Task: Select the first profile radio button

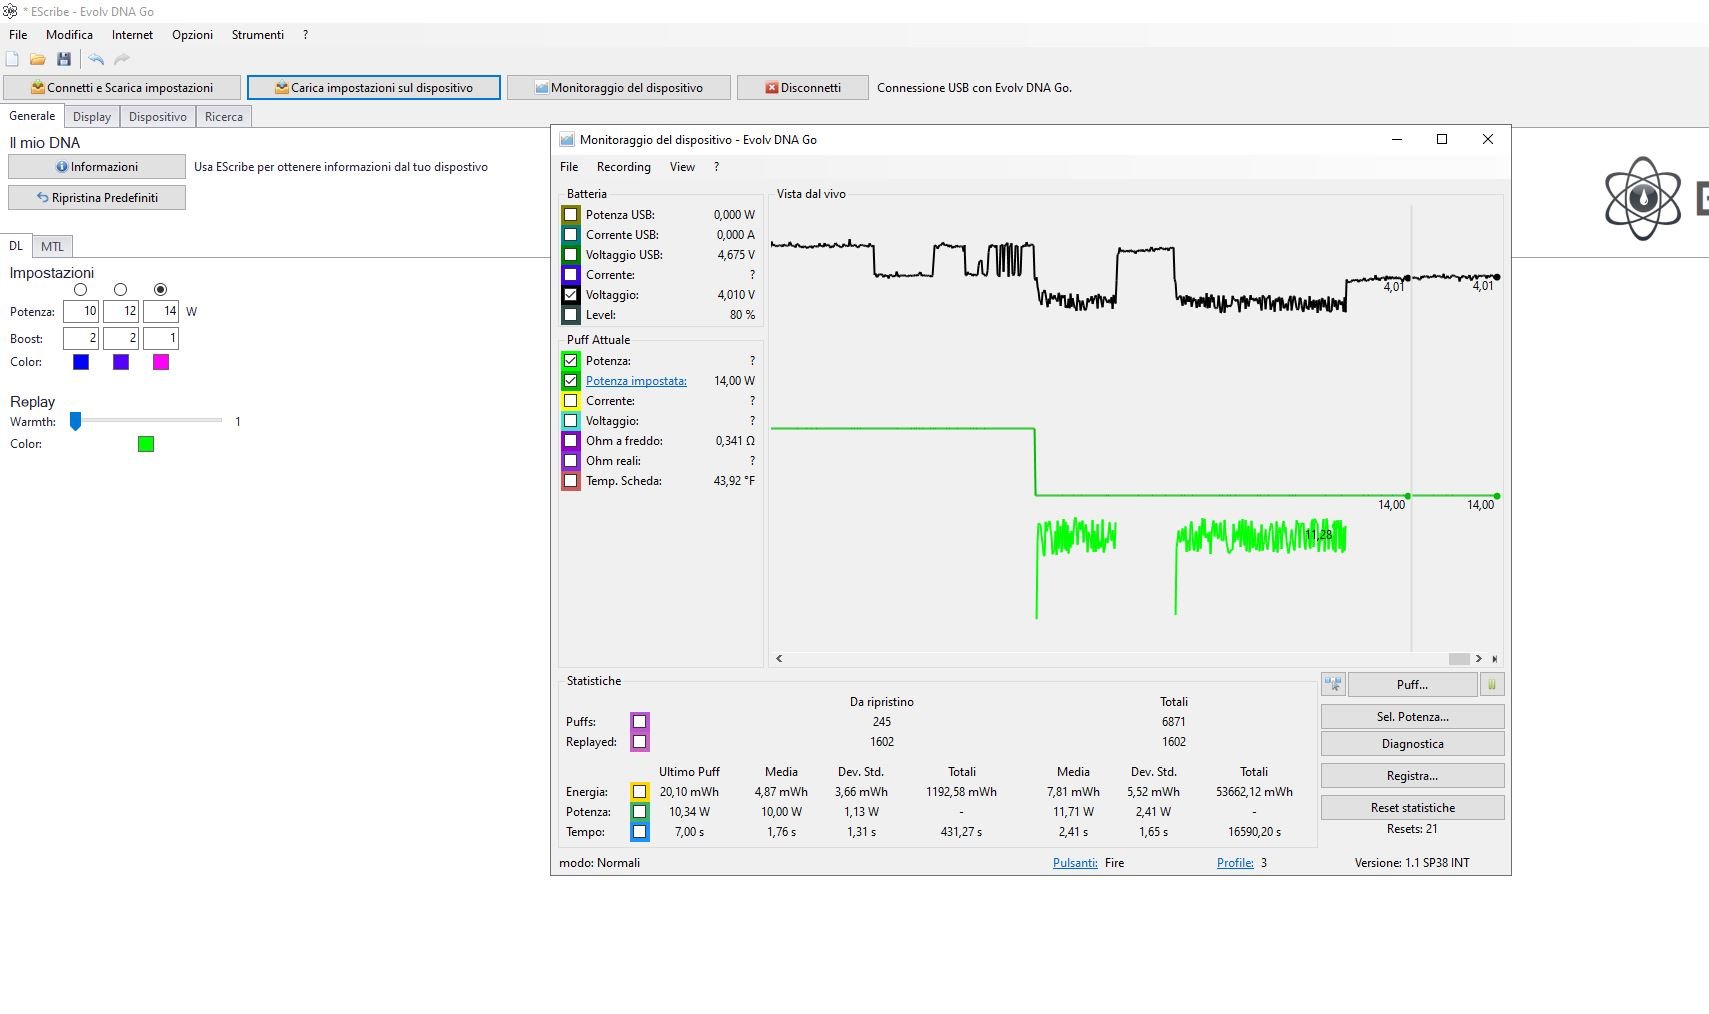Action: (x=81, y=289)
